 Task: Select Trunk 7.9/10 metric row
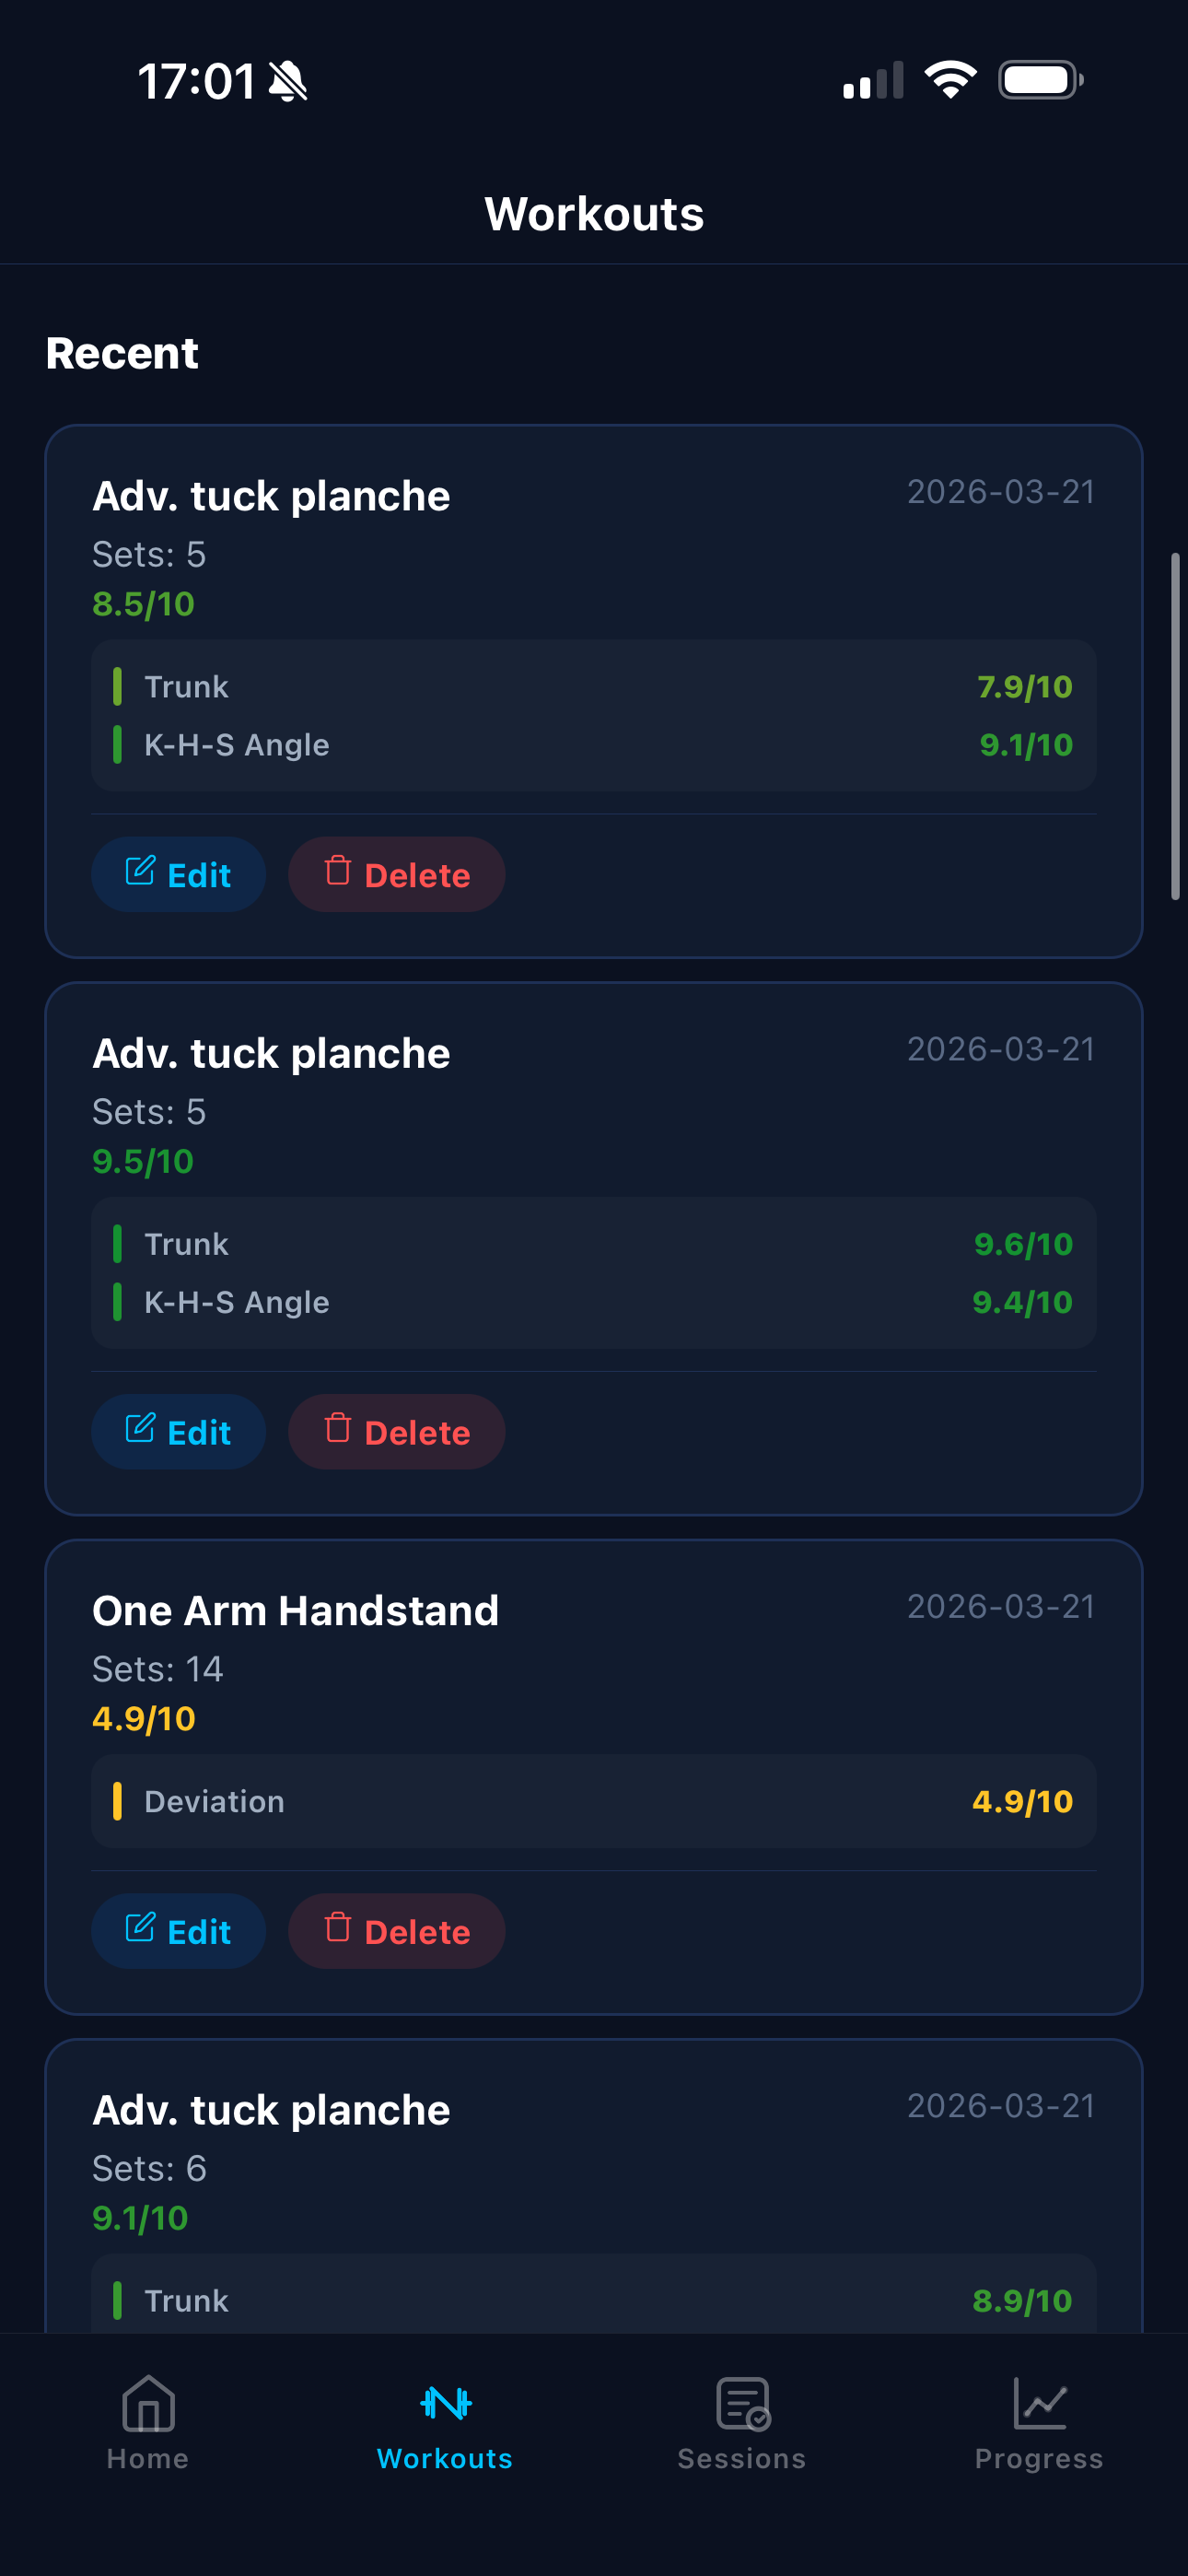(x=594, y=687)
